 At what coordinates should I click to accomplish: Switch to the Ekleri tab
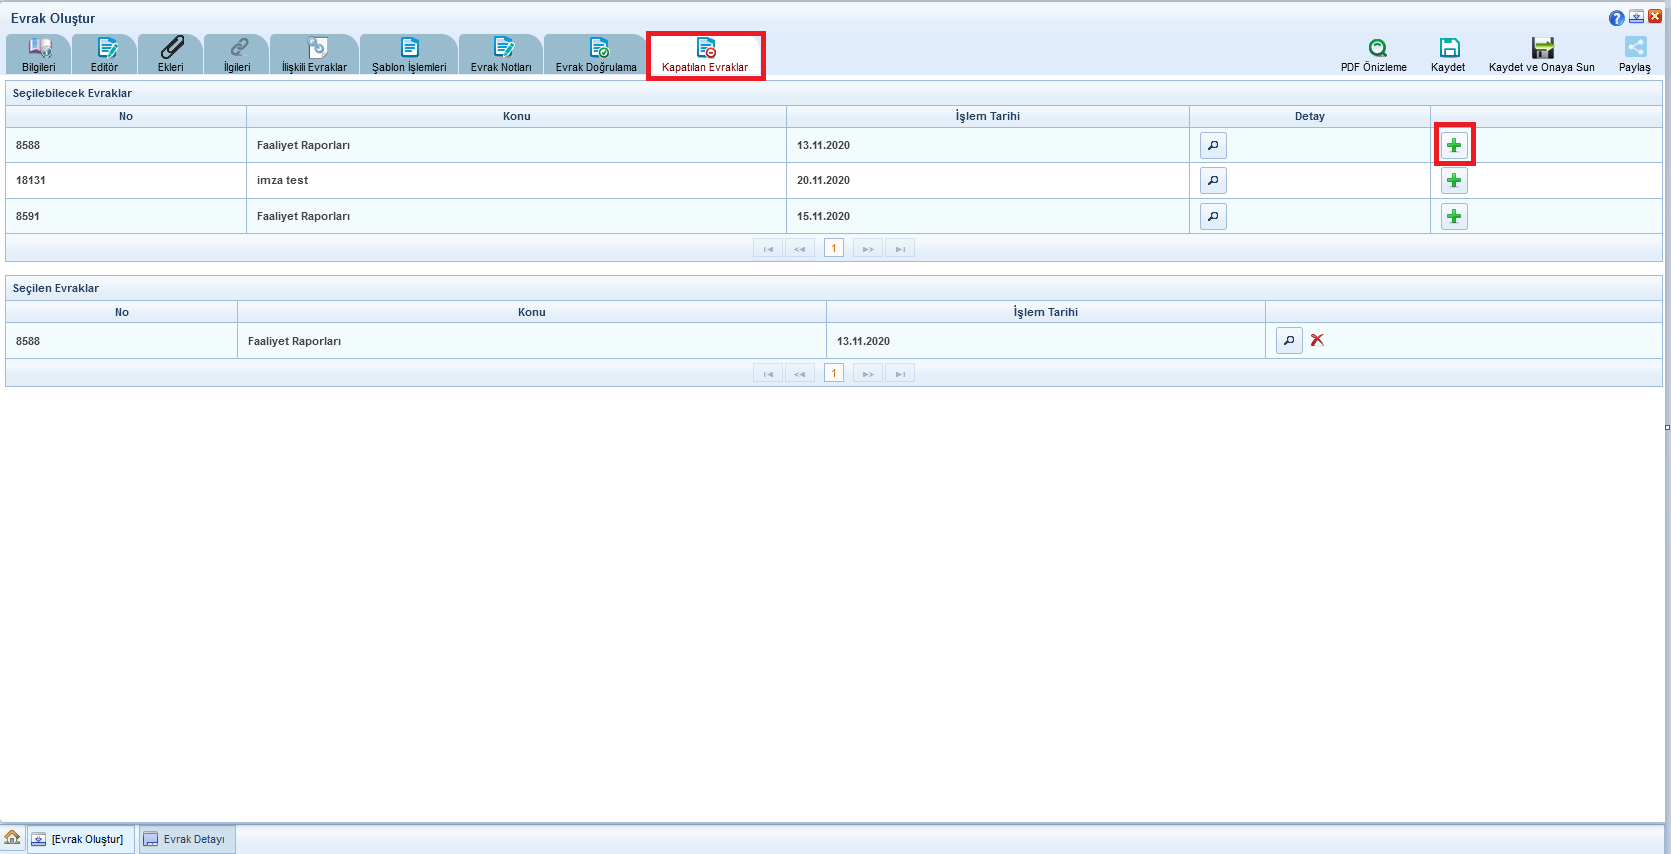pos(171,54)
